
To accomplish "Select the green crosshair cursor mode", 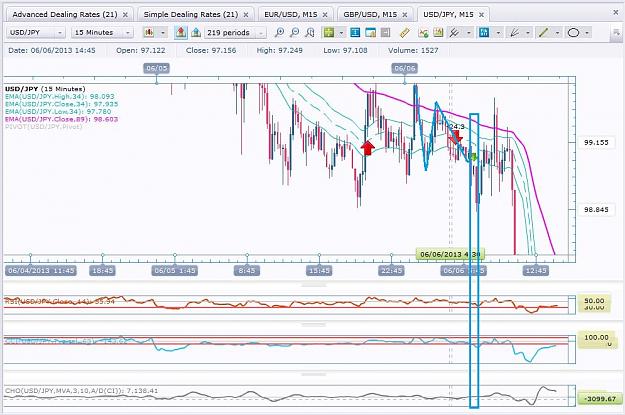I will click(329, 33).
